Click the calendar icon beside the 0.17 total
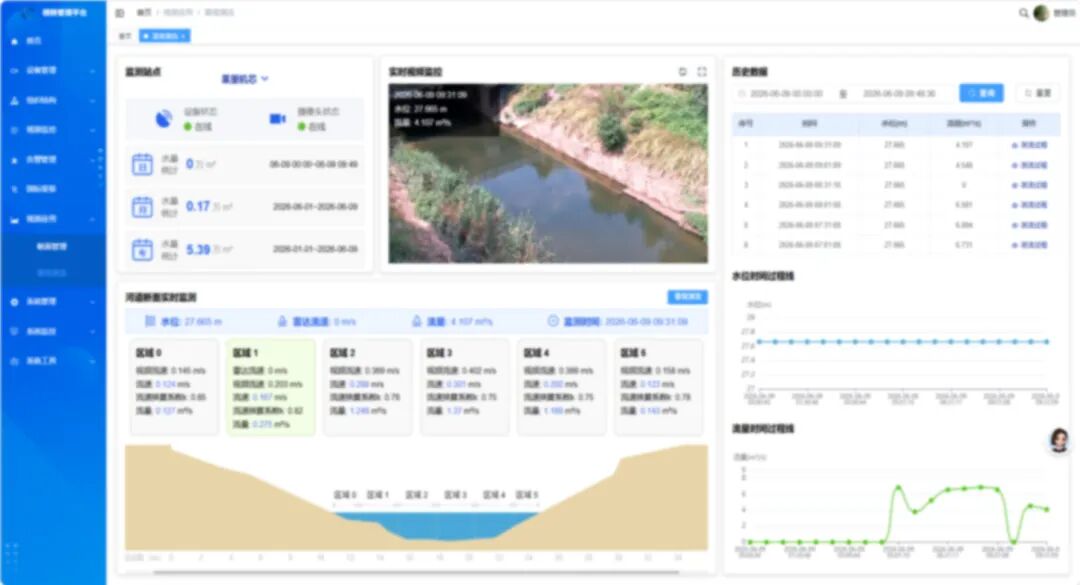1080x585 pixels. [142, 207]
